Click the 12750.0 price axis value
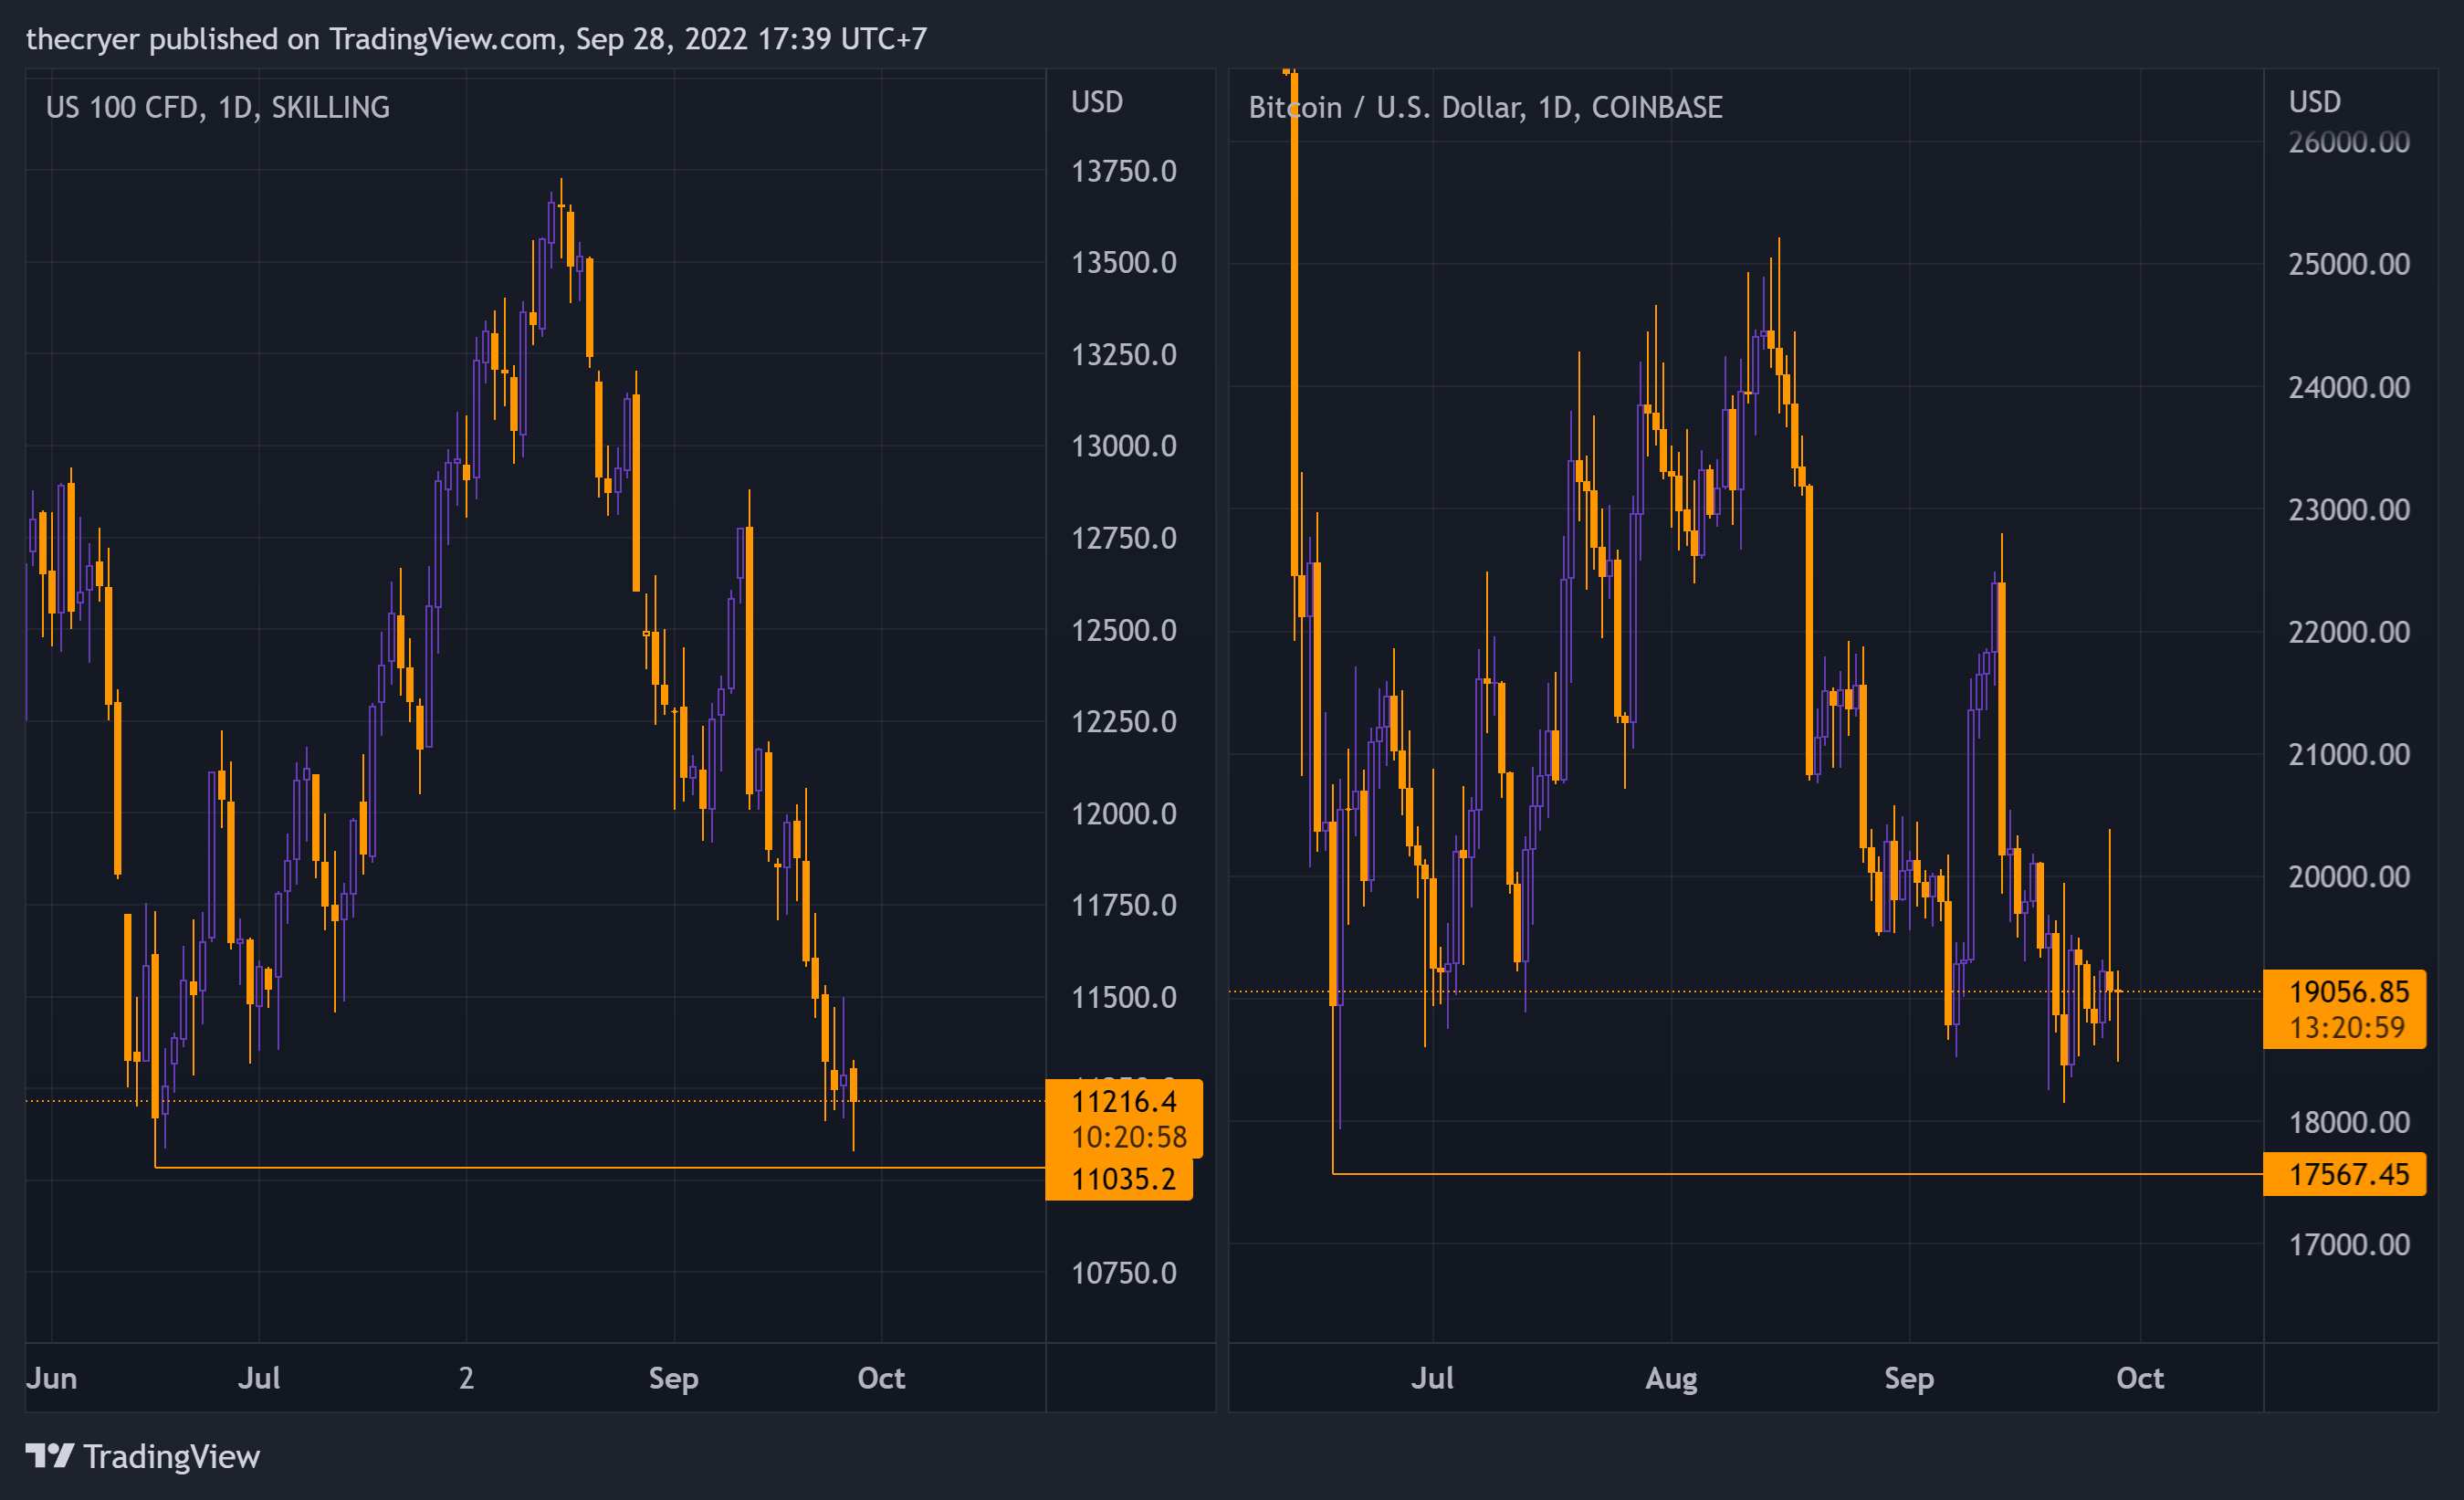2464x1500 pixels. click(1124, 538)
